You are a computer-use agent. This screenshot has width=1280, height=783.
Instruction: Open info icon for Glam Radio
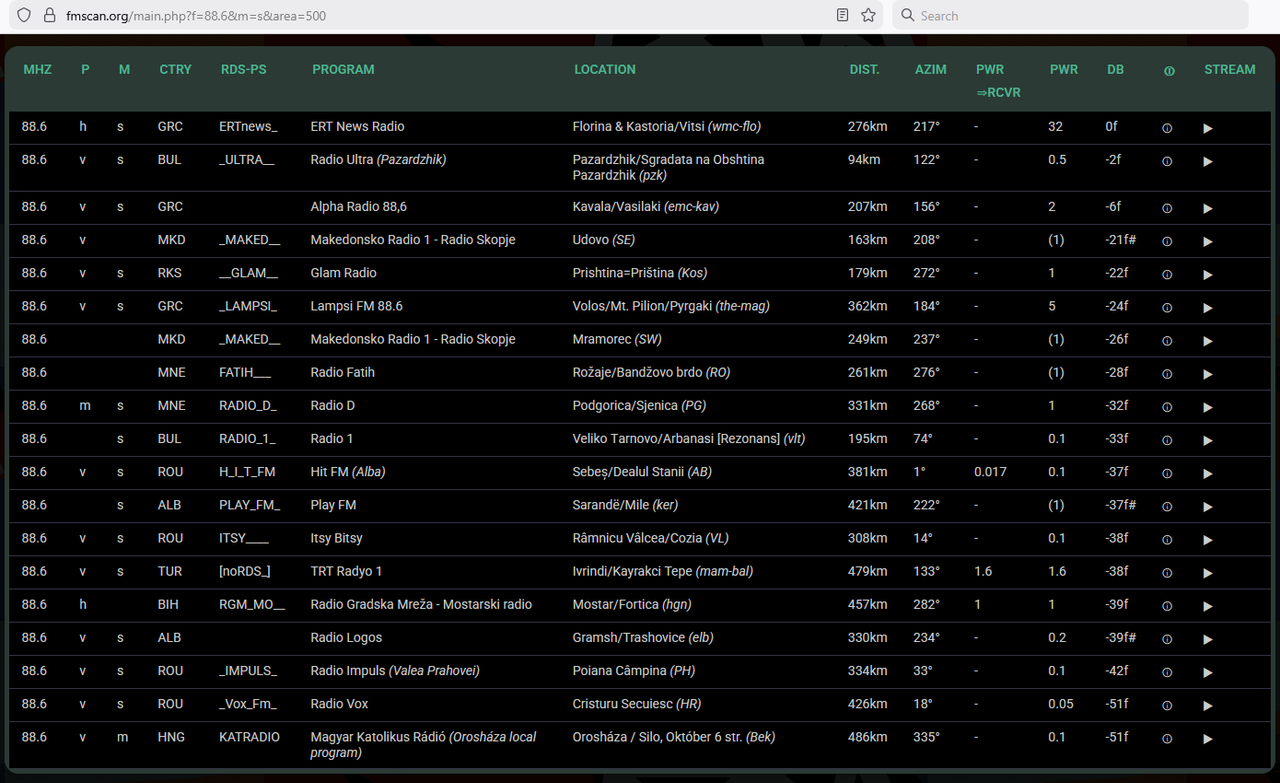pyautogui.click(x=1167, y=275)
